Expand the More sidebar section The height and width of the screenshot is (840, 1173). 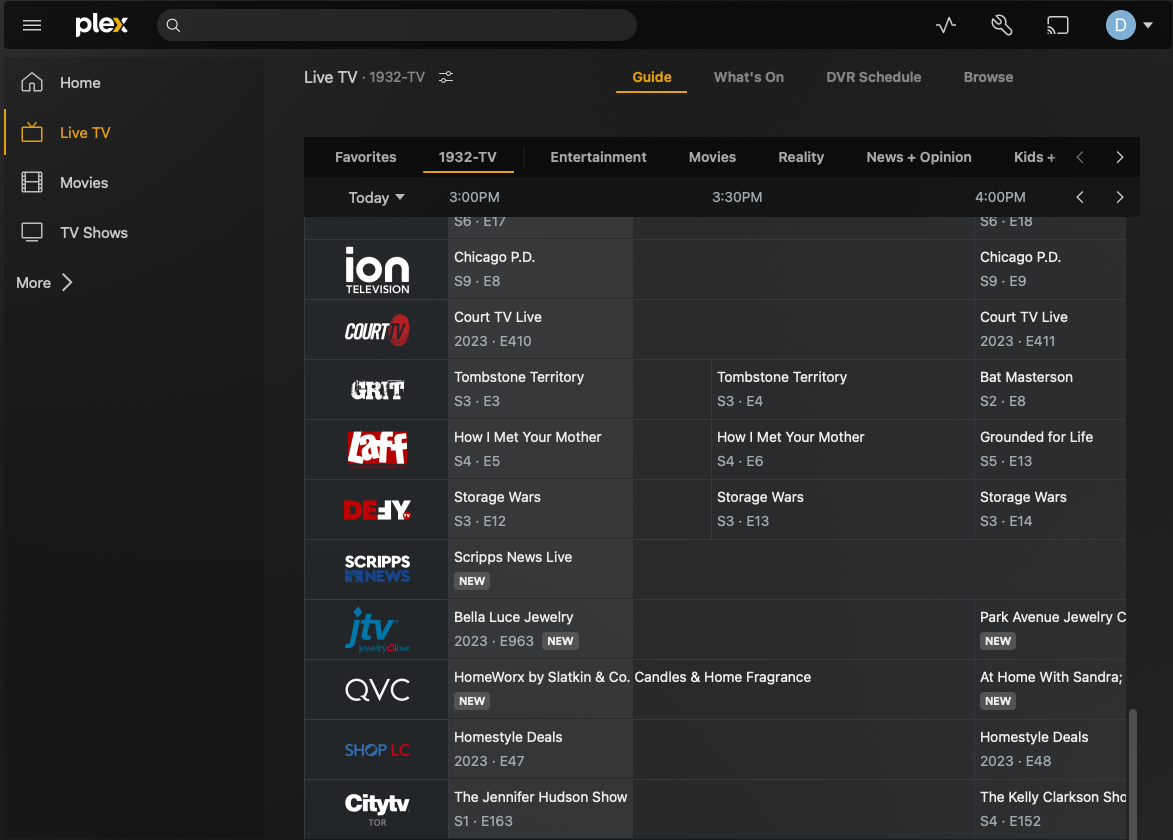[x=44, y=283]
